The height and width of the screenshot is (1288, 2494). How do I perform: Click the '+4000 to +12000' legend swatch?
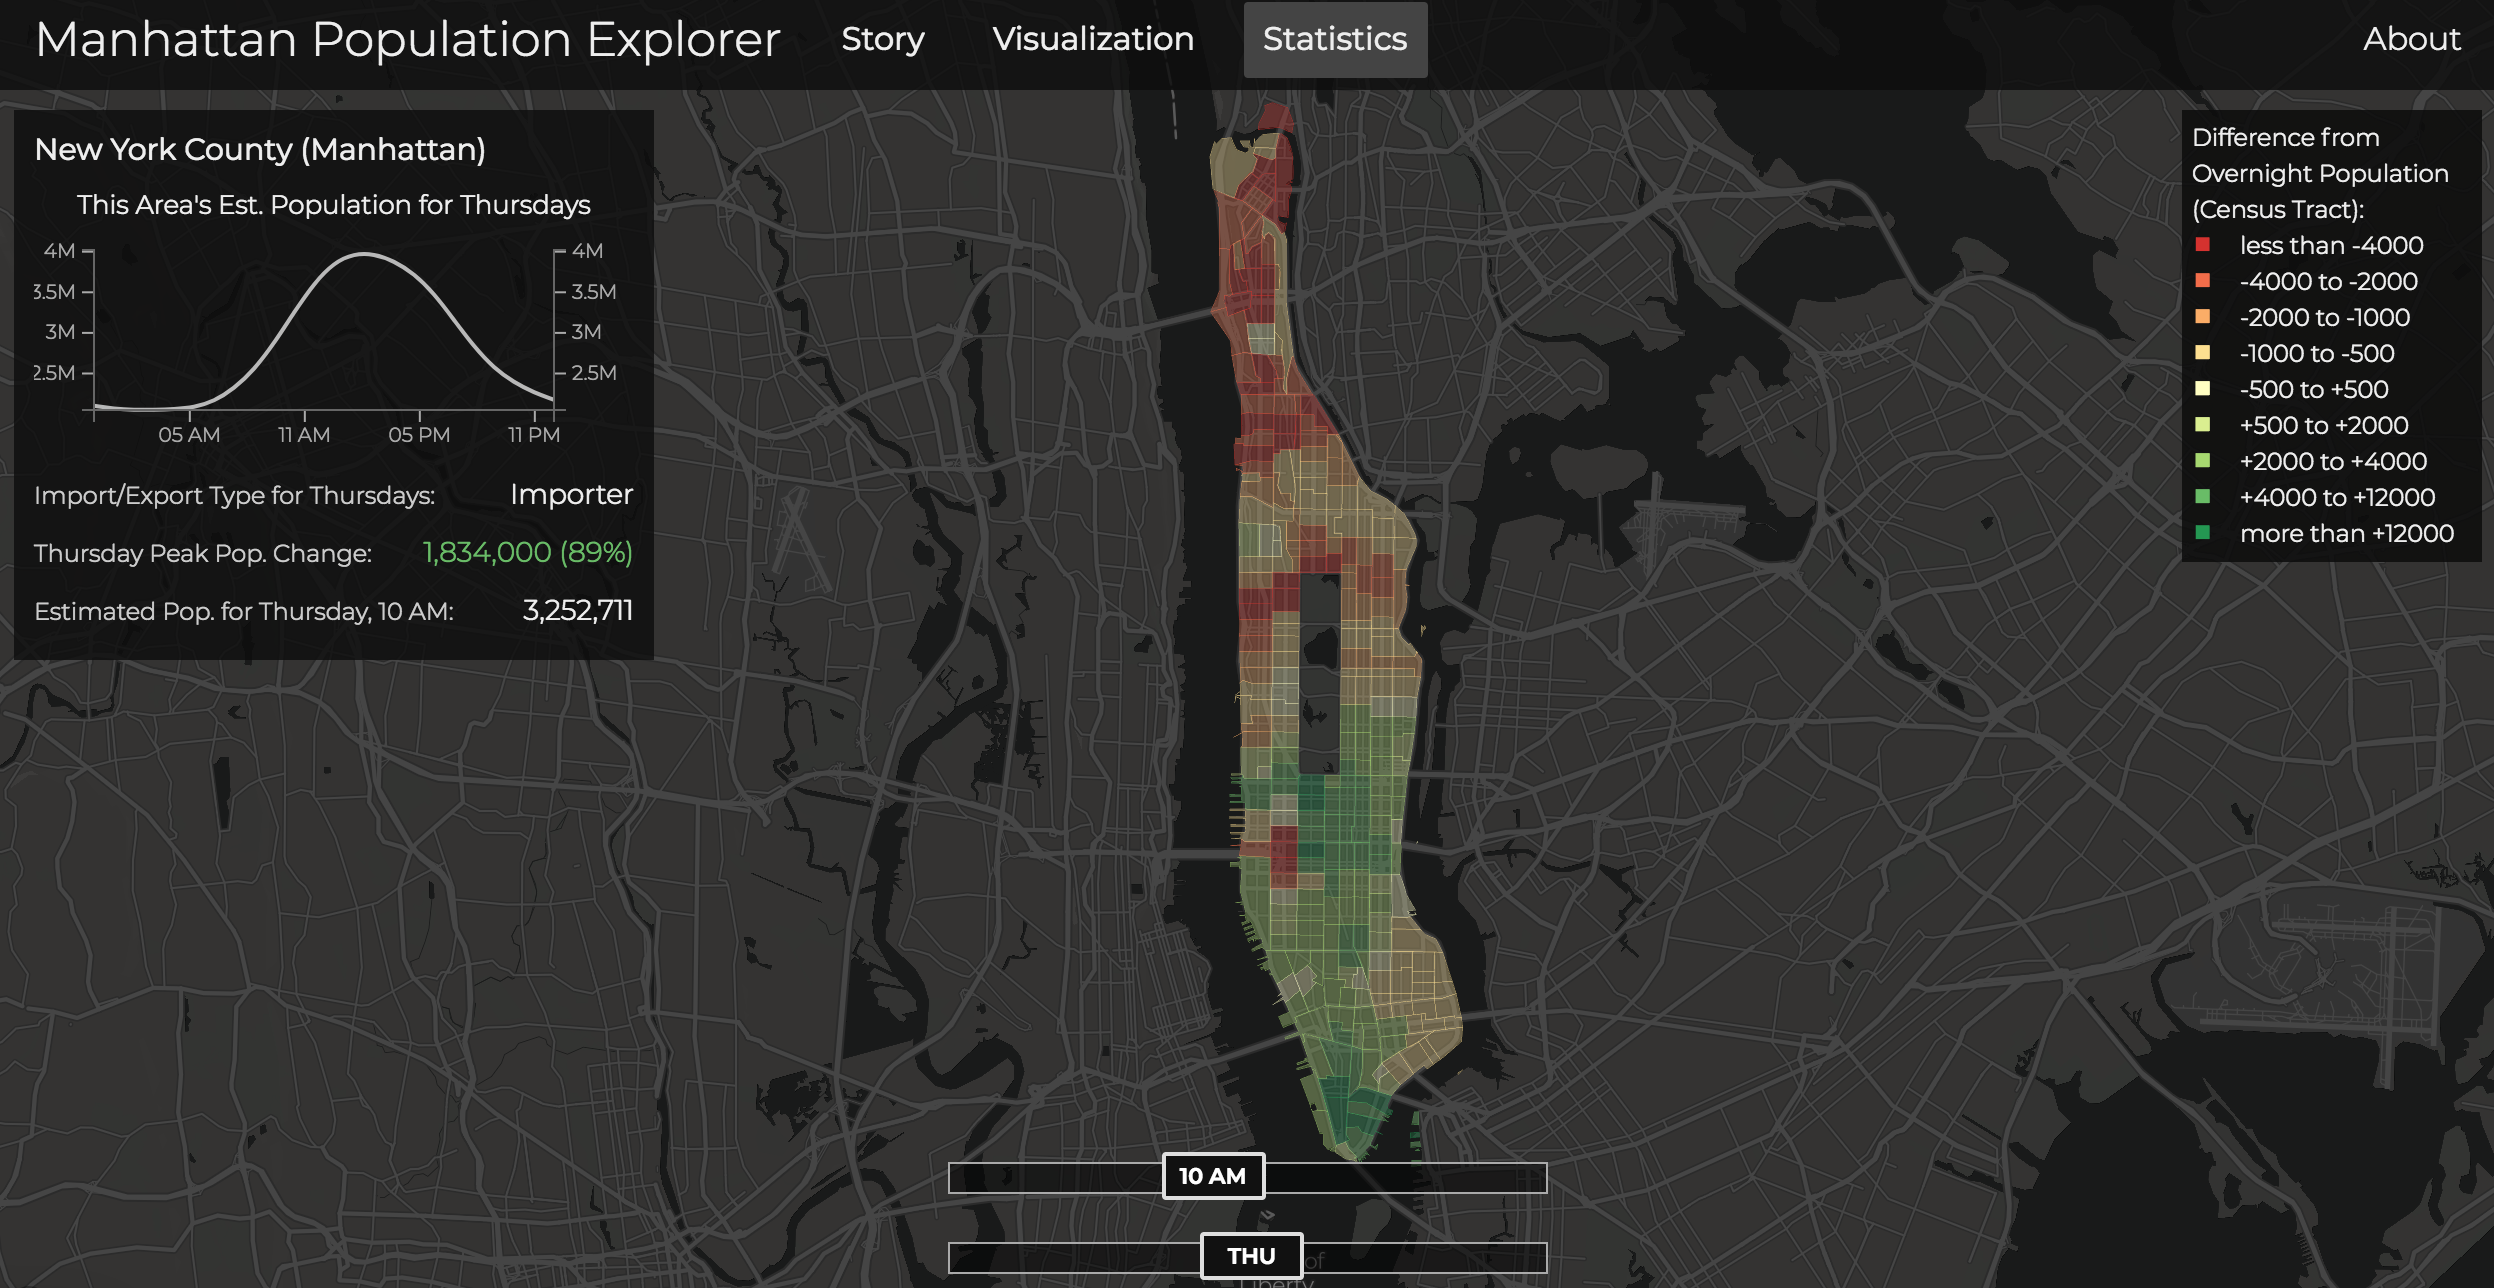pos(2202,497)
